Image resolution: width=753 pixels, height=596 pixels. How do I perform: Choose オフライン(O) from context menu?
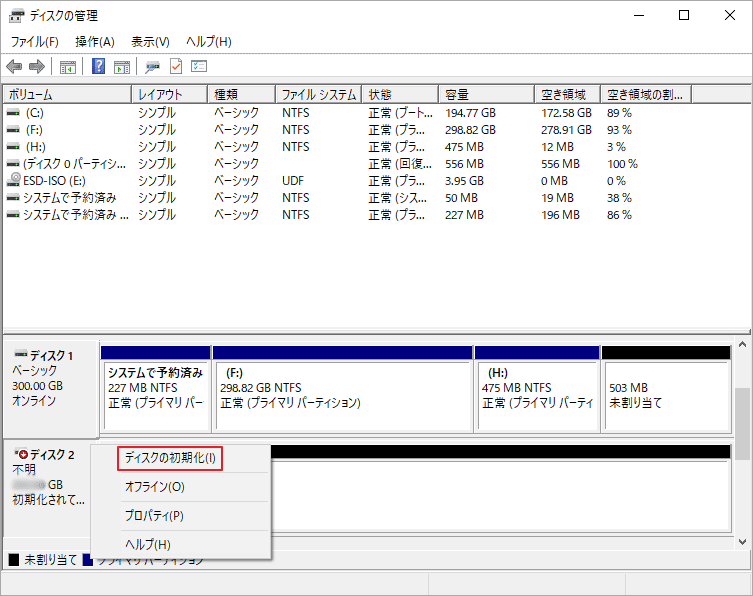(155, 487)
